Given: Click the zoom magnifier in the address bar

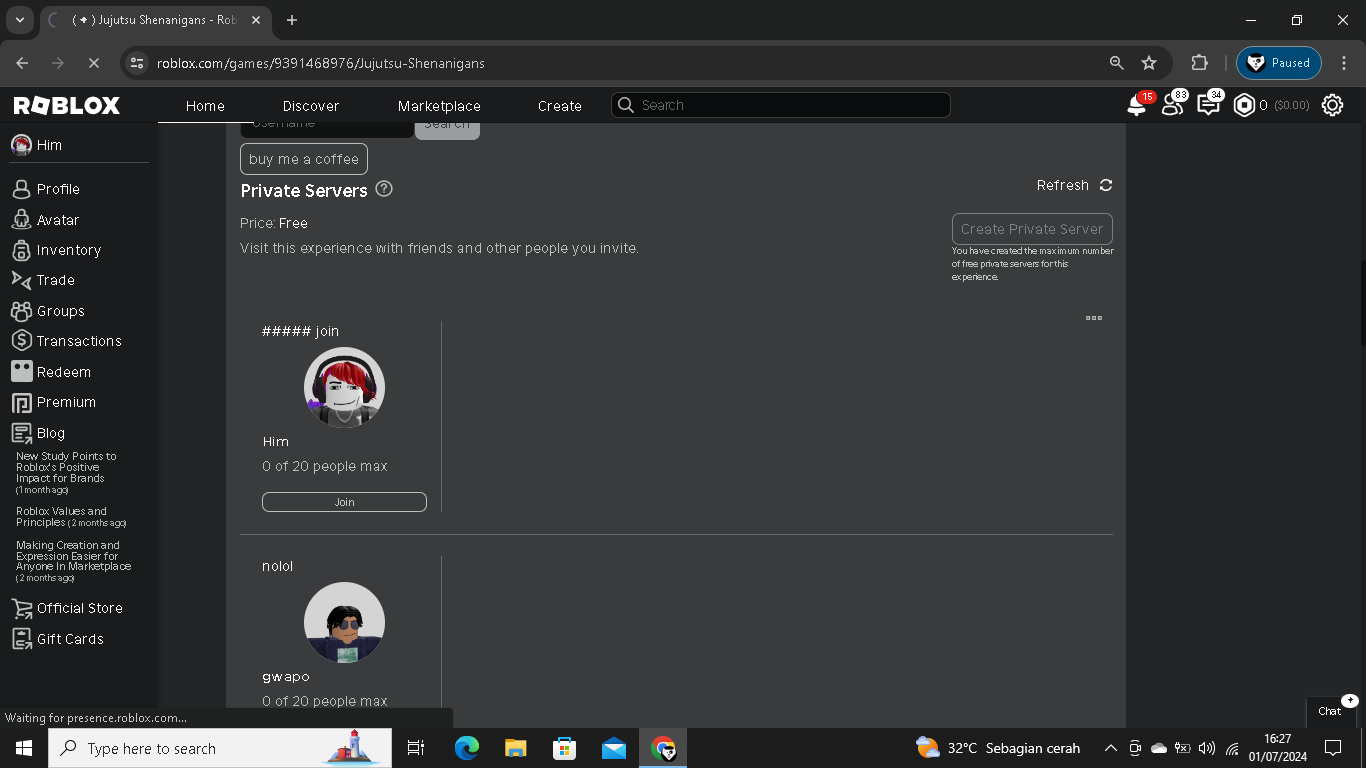Looking at the screenshot, I should pyautogui.click(x=1117, y=63).
